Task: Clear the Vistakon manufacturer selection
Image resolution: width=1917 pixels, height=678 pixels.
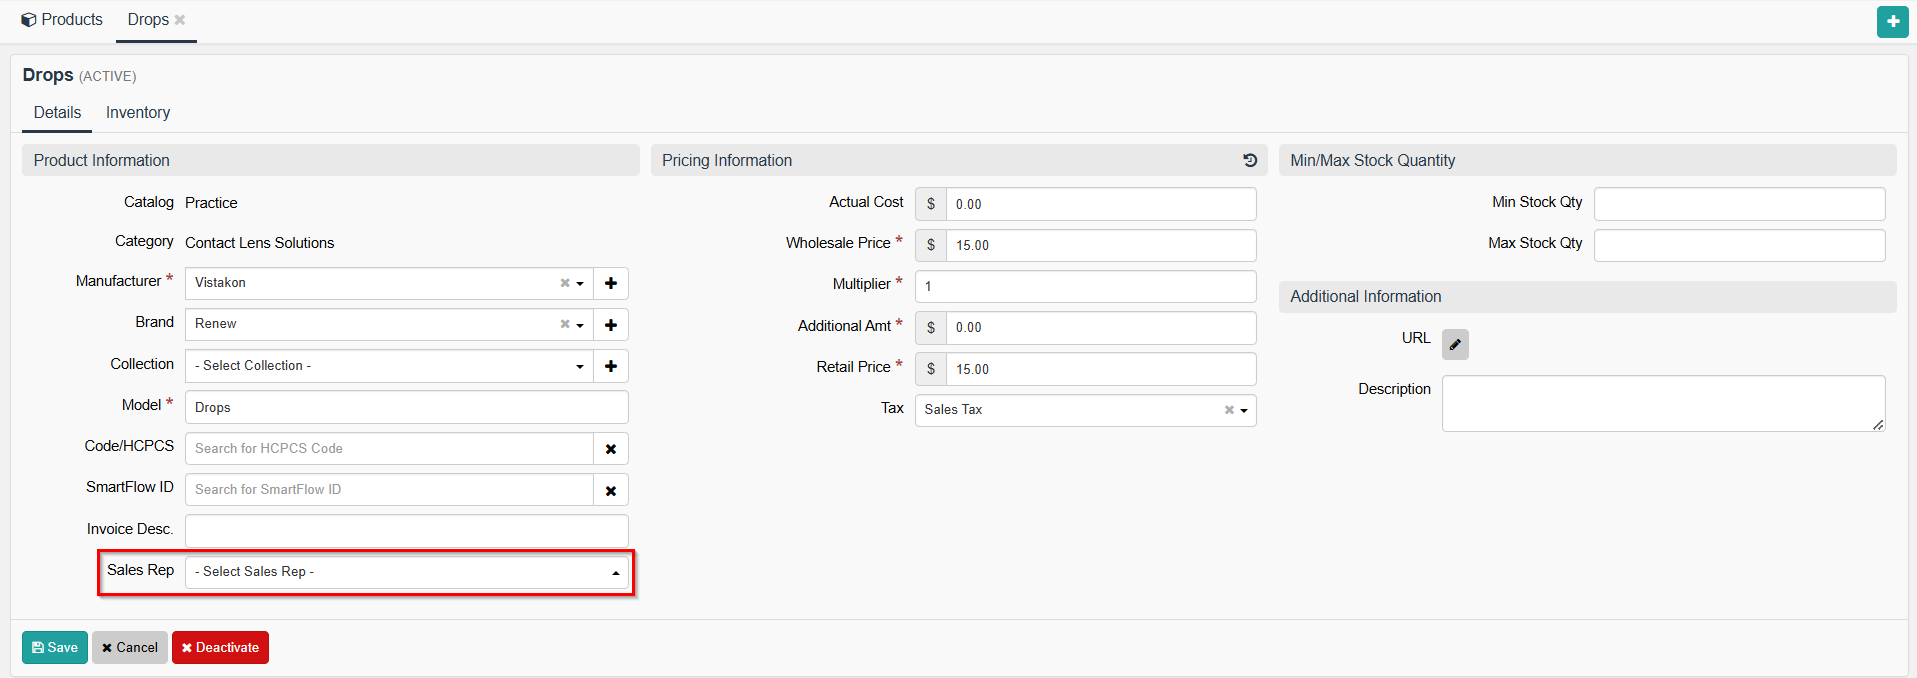Action: click(x=564, y=283)
